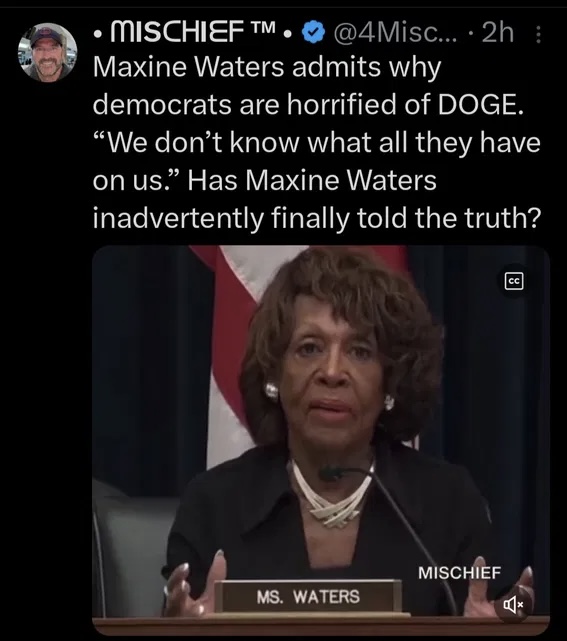Open the tweet's 2h timestamp

tap(498, 33)
